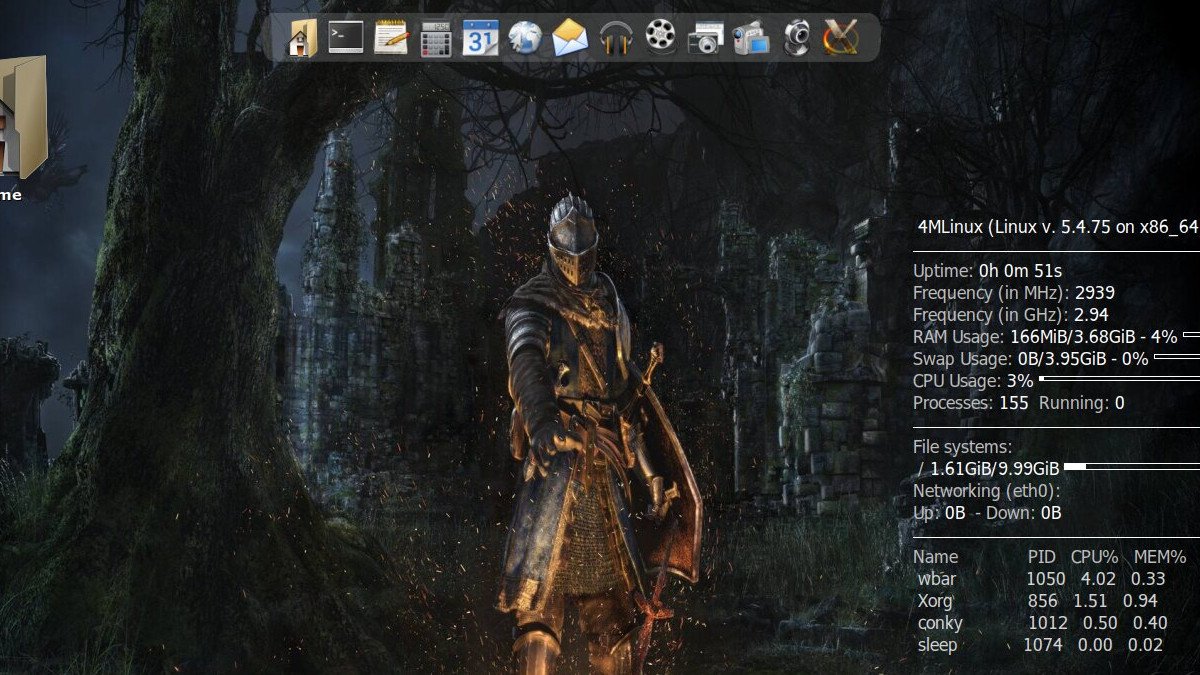The width and height of the screenshot is (1200, 675).
Task: Open the X-shaped icon on the dock
Action: tap(841, 38)
